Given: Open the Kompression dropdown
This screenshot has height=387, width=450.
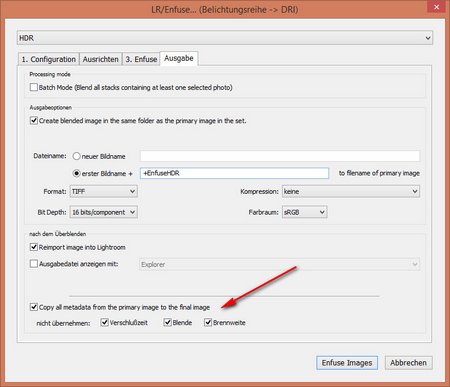Looking at the screenshot, I should (351, 191).
